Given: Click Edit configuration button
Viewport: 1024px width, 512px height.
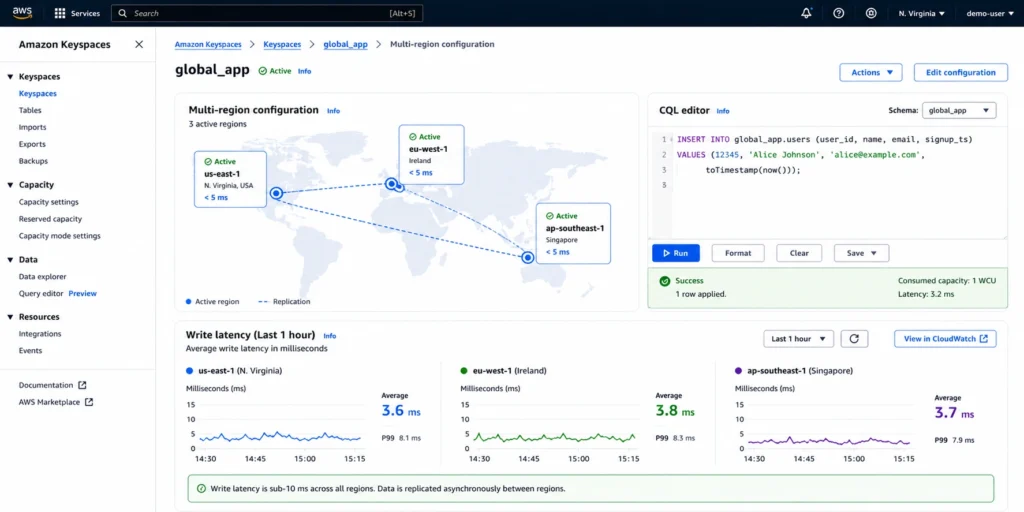Looking at the screenshot, I should point(961,72).
